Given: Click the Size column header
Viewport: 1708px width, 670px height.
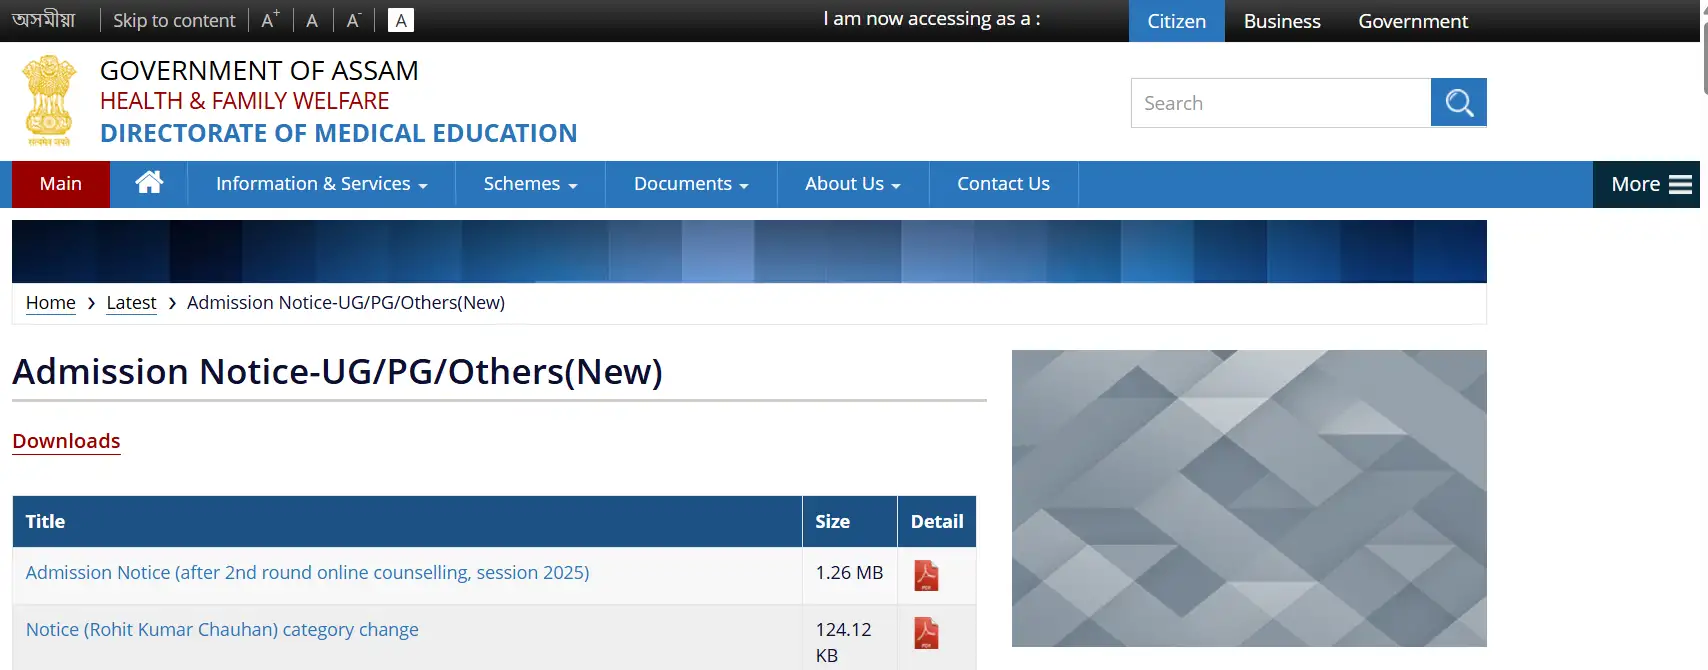Looking at the screenshot, I should 849,521.
